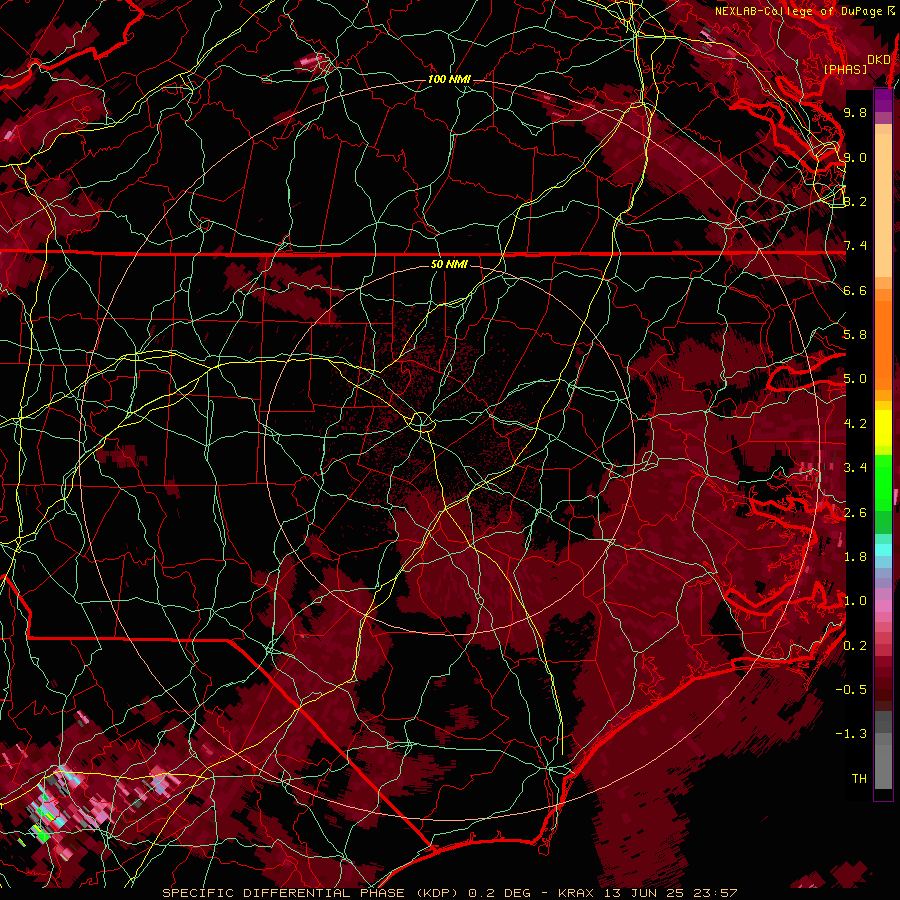Click the 8.2 scale value
The width and height of the screenshot is (900, 900).
coord(855,201)
